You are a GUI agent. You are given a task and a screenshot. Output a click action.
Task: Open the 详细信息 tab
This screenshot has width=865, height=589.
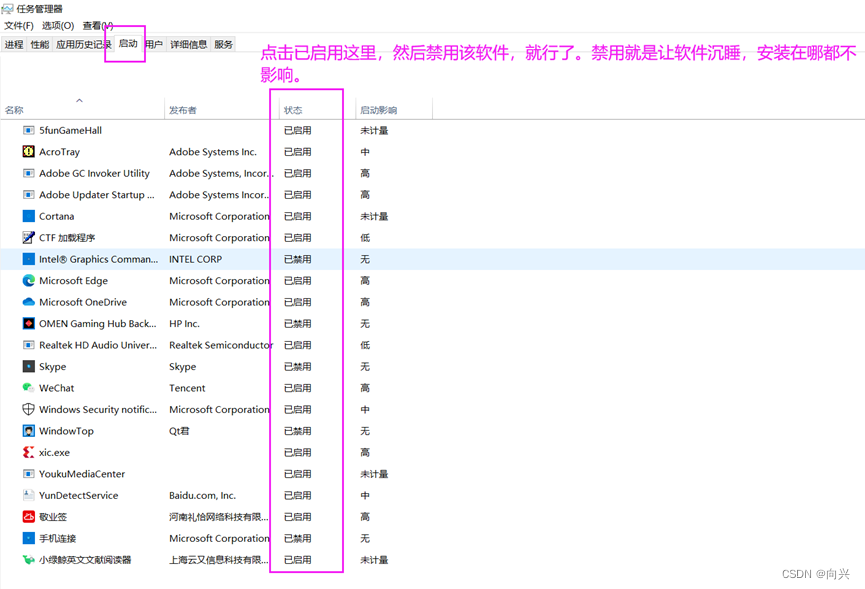(x=189, y=45)
